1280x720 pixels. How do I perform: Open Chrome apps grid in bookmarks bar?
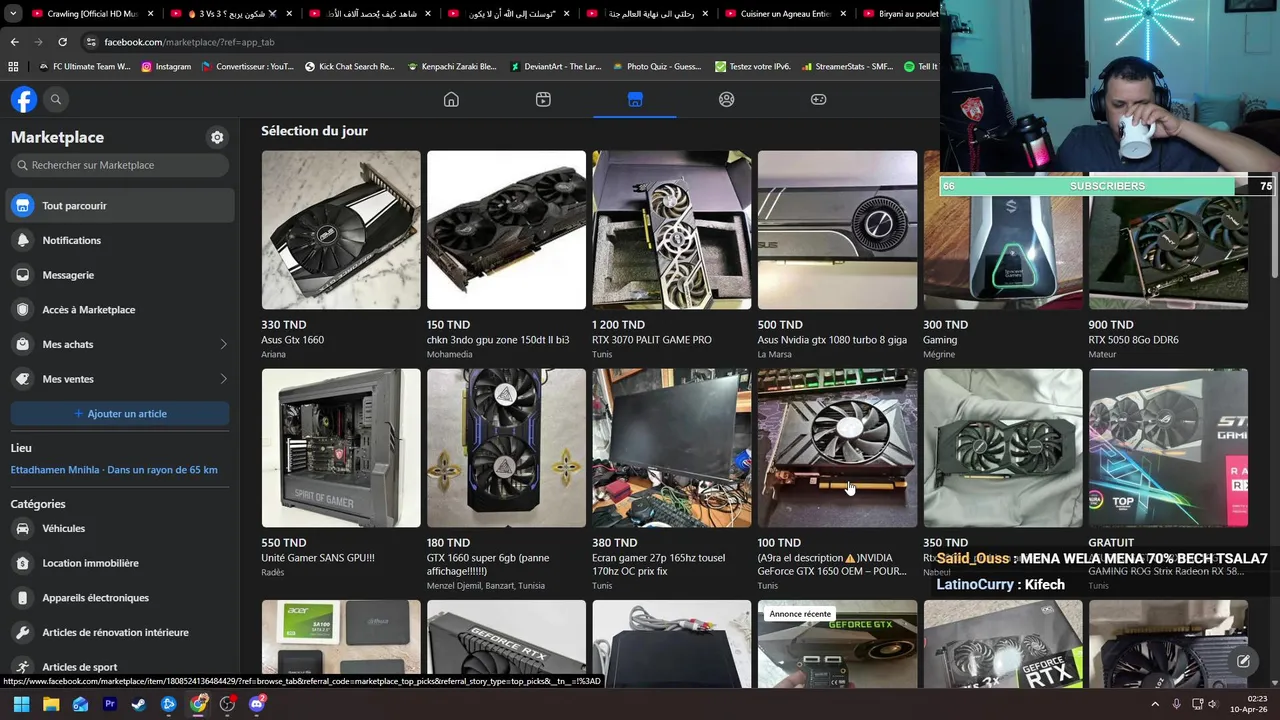tap(13, 66)
